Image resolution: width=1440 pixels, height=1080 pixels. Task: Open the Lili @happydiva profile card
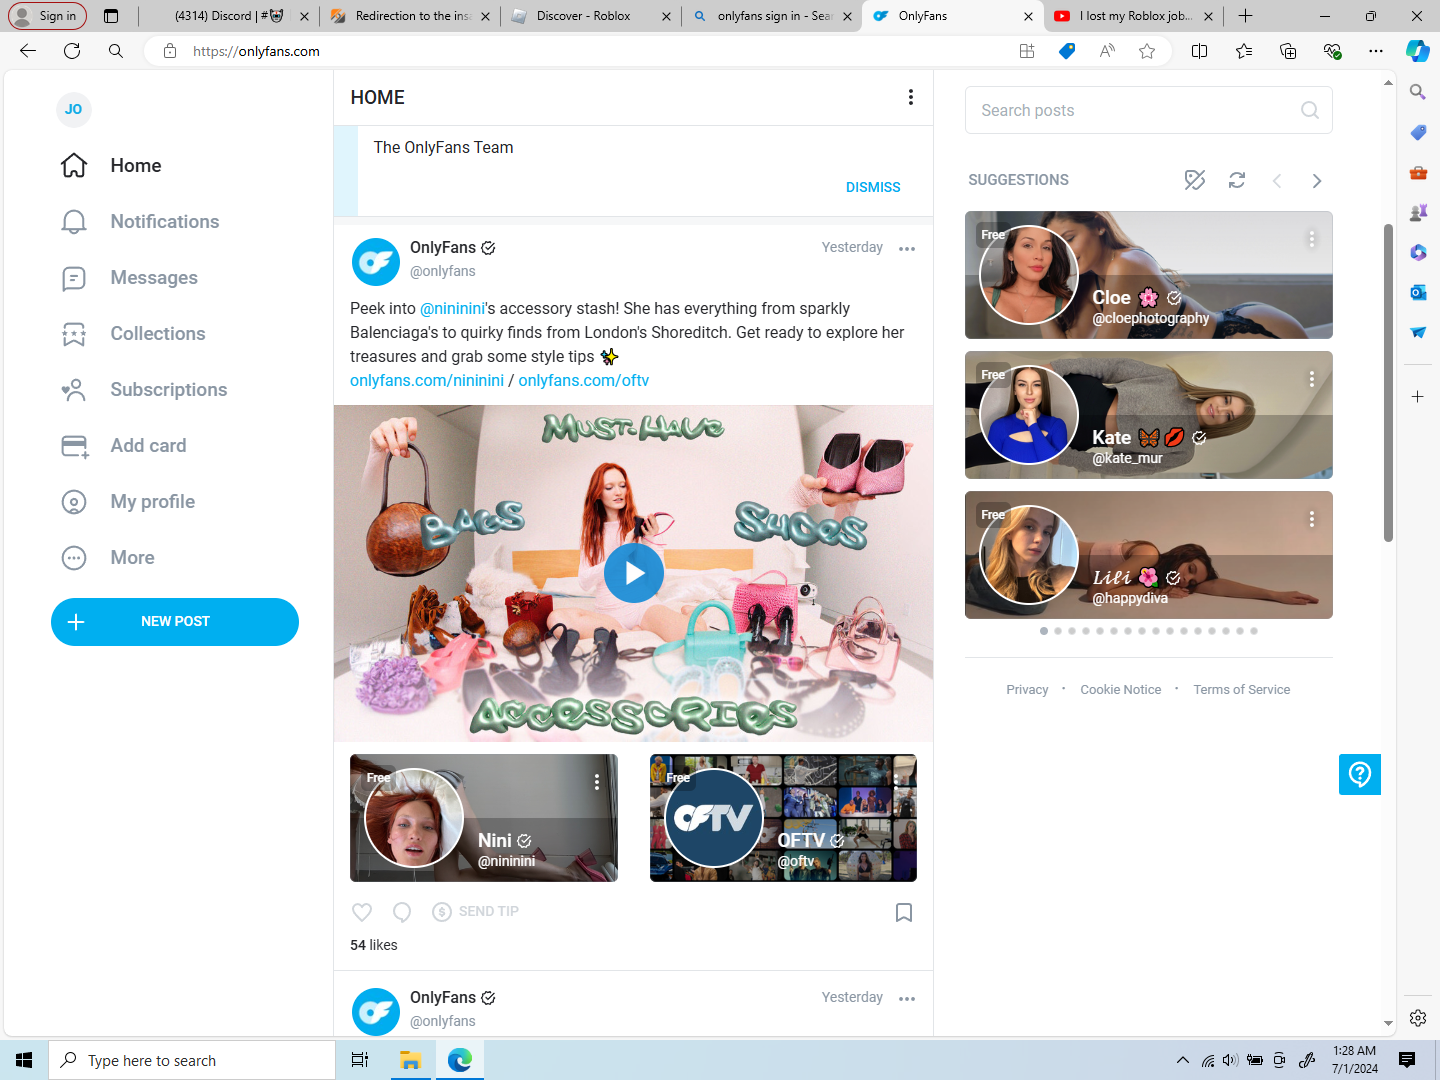point(1149,555)
